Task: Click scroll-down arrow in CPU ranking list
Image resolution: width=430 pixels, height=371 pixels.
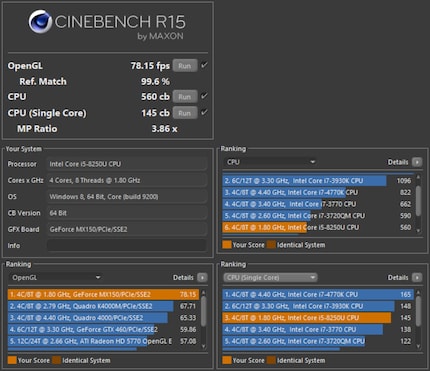Action: [418, 231]
